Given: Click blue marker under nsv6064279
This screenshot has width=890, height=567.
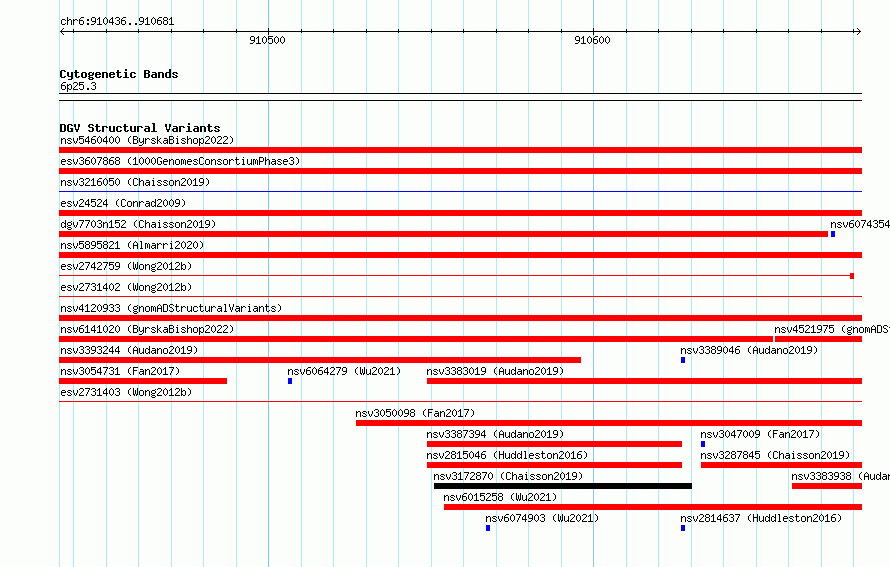Looking at the screenshot, I should (290, 381).
